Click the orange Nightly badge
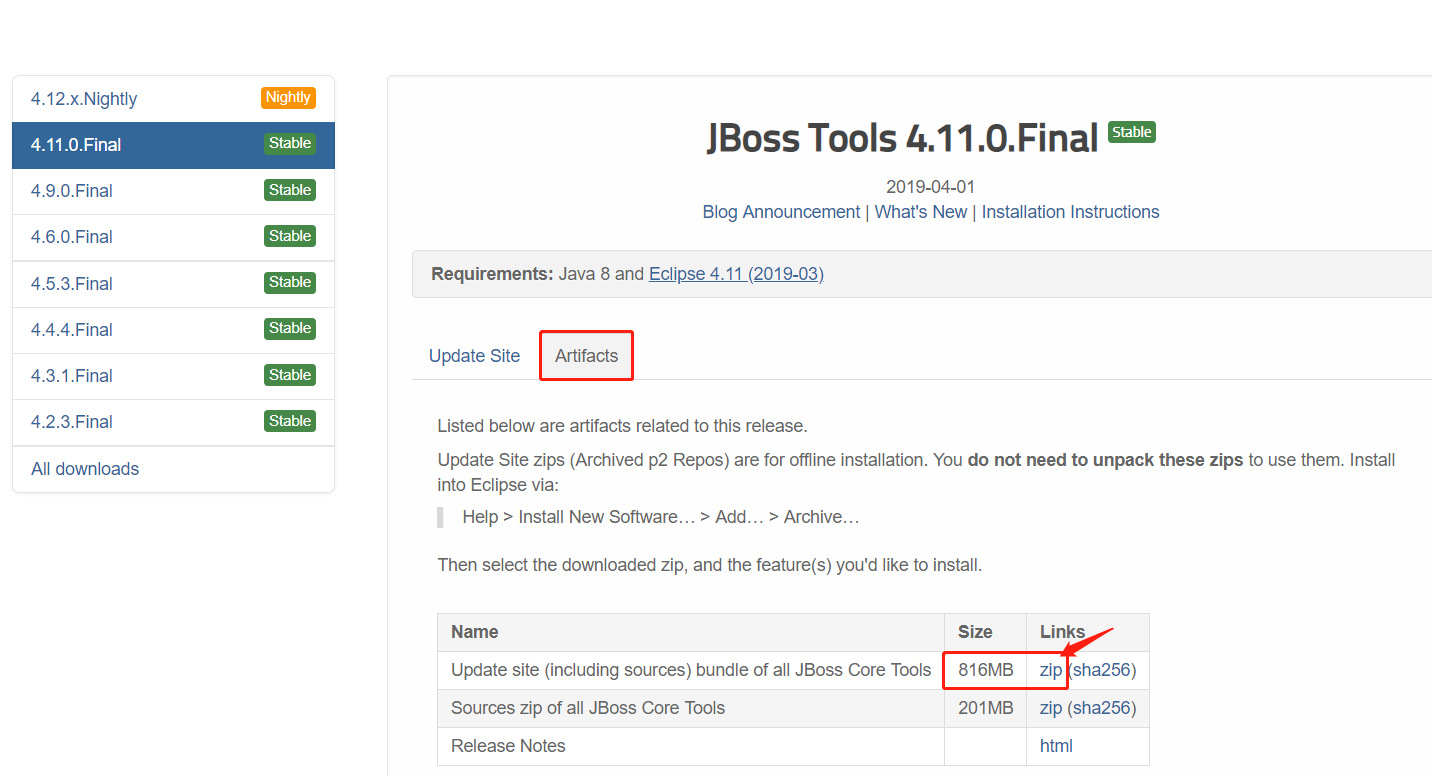The height and width of the screenshot is (776, 1432). (x=288, y=97)
